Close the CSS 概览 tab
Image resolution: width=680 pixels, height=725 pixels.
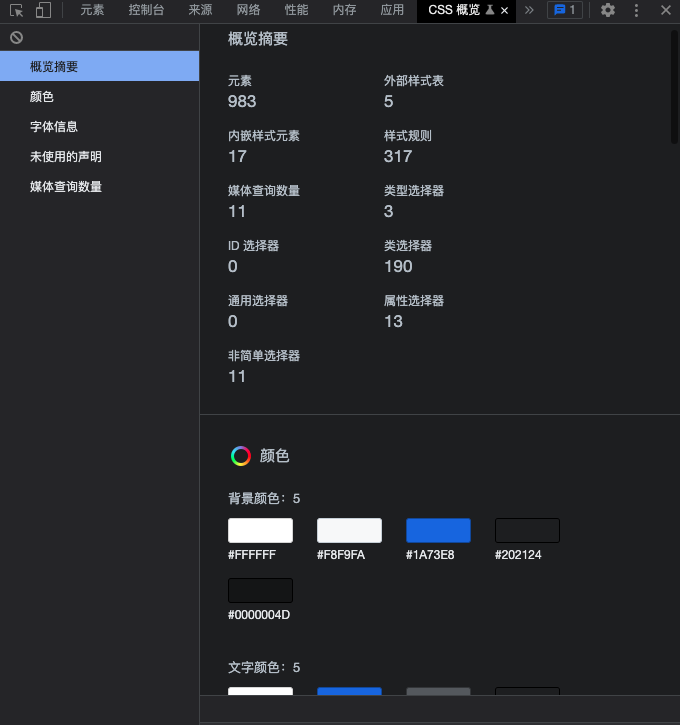(x=505, y=11)
